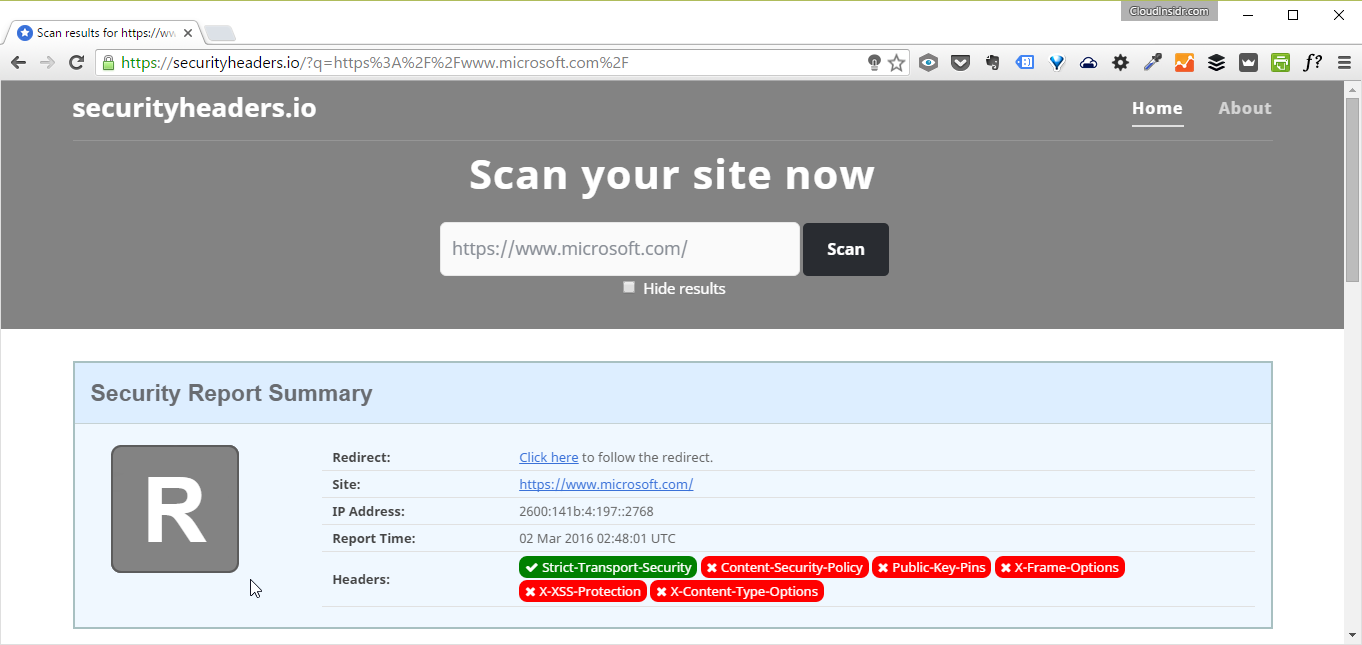
Task: Click the Content-Security-Policy red badge
Action: point(785,567)
